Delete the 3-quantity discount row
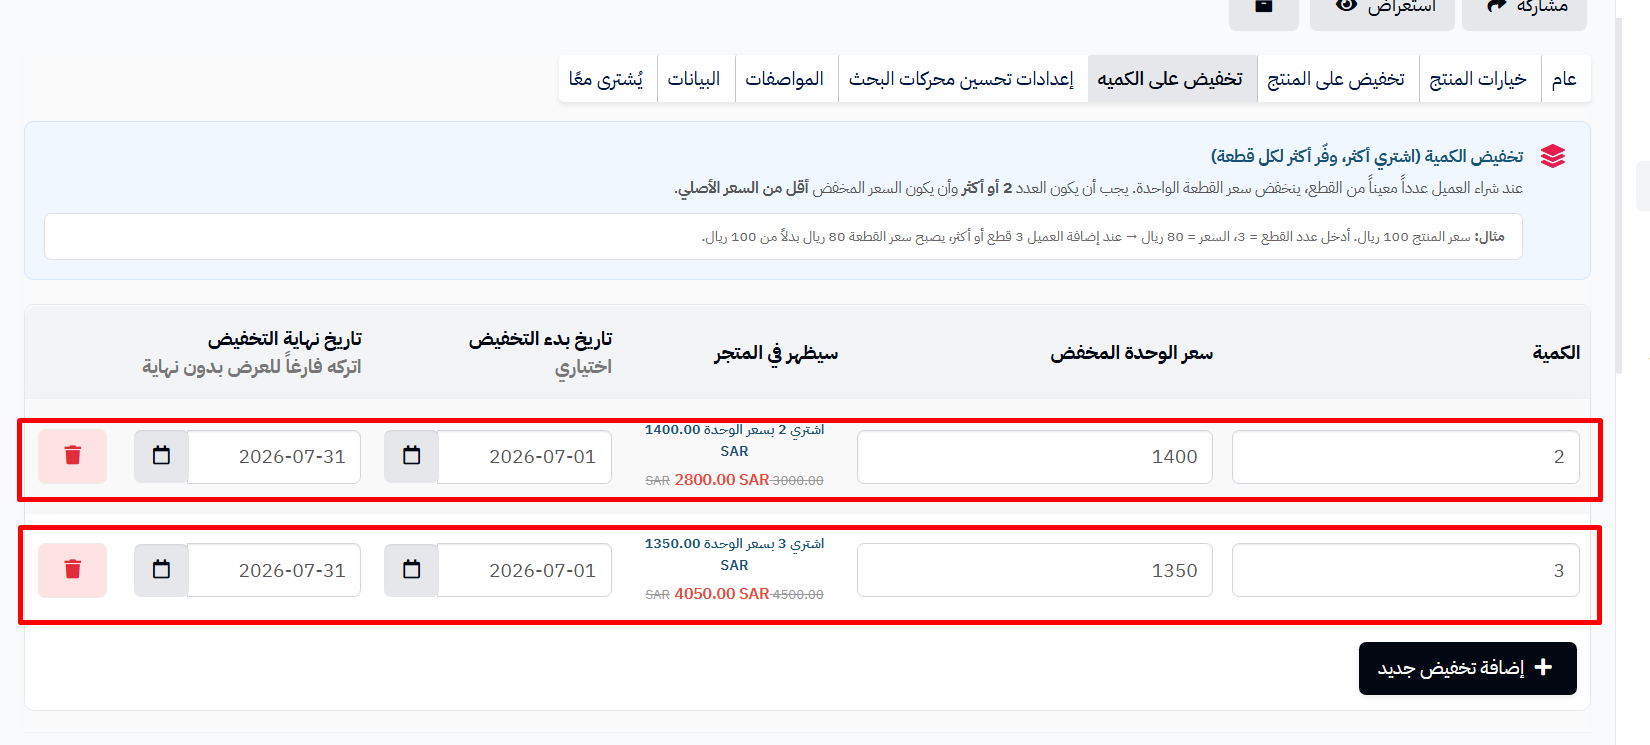1650x745 pixels. pyautogui.click(x=72, y=570)
